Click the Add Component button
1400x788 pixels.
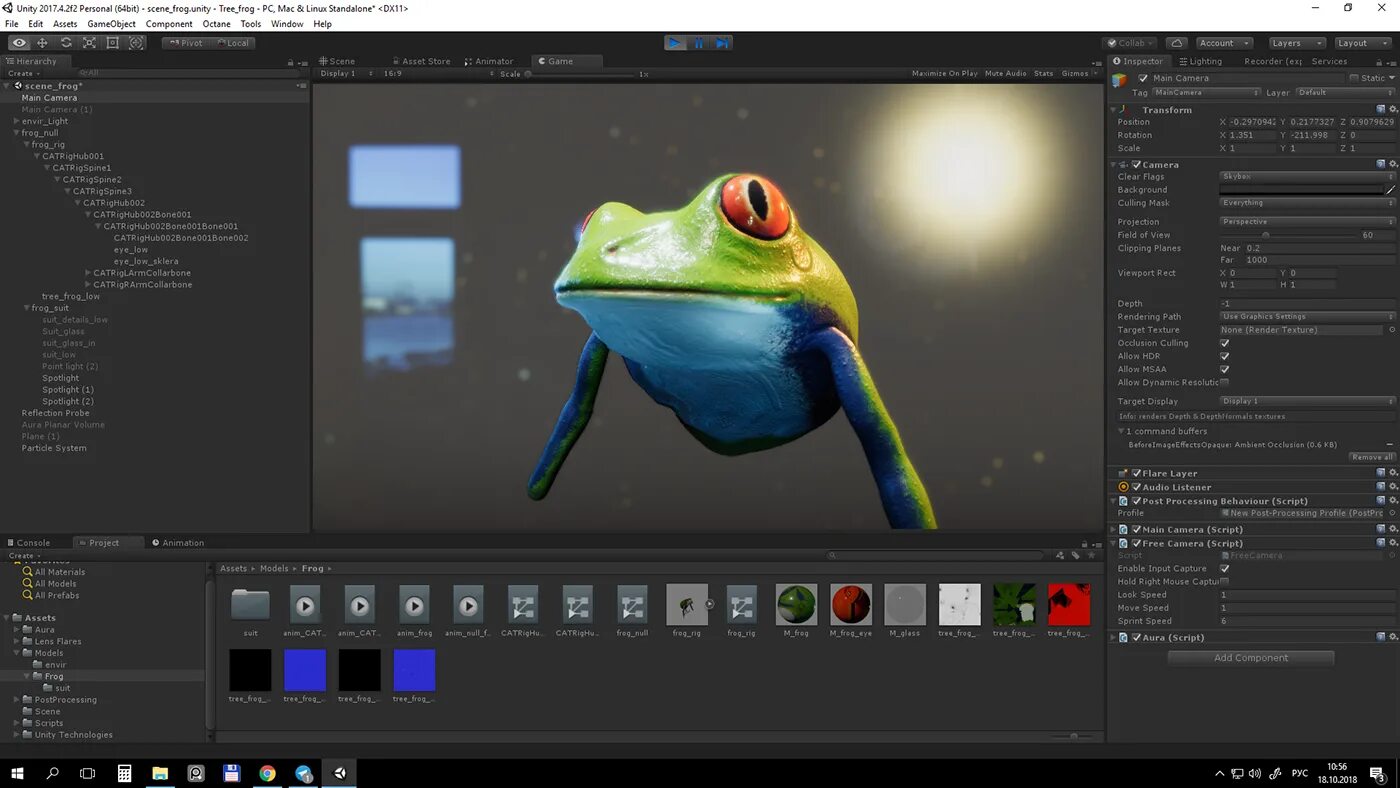(1251, 657)
